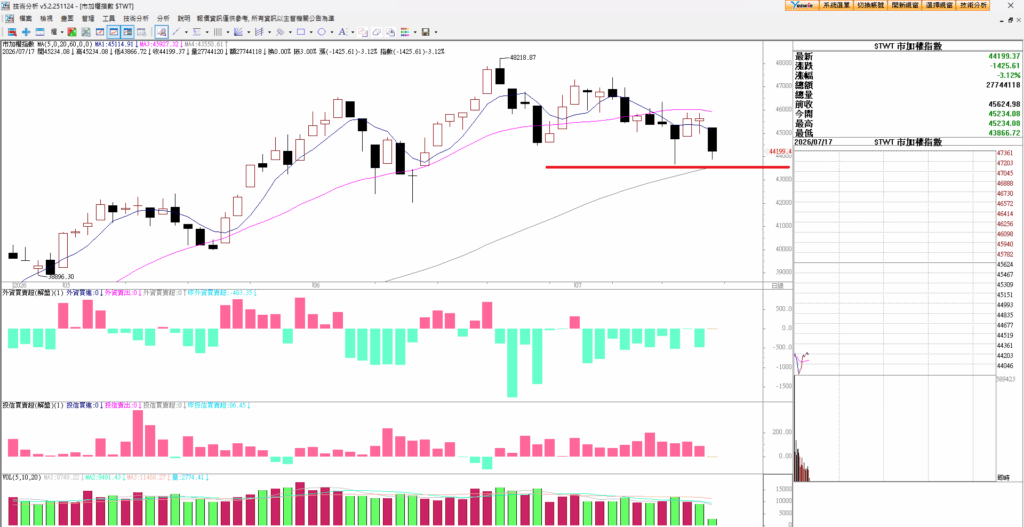
Task: Select the ellipse drawing tool
Action: (x=322, y=32)
